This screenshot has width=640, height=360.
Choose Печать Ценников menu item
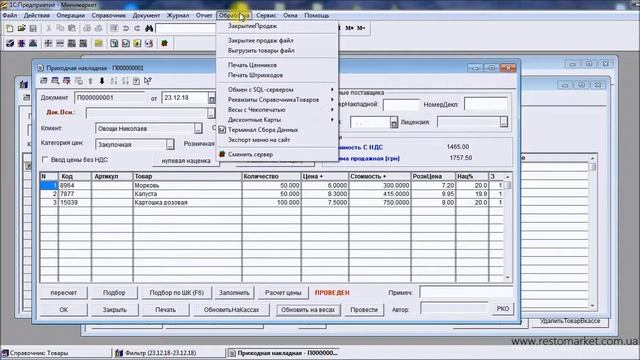pyautogui.click(x=252, y=65)
